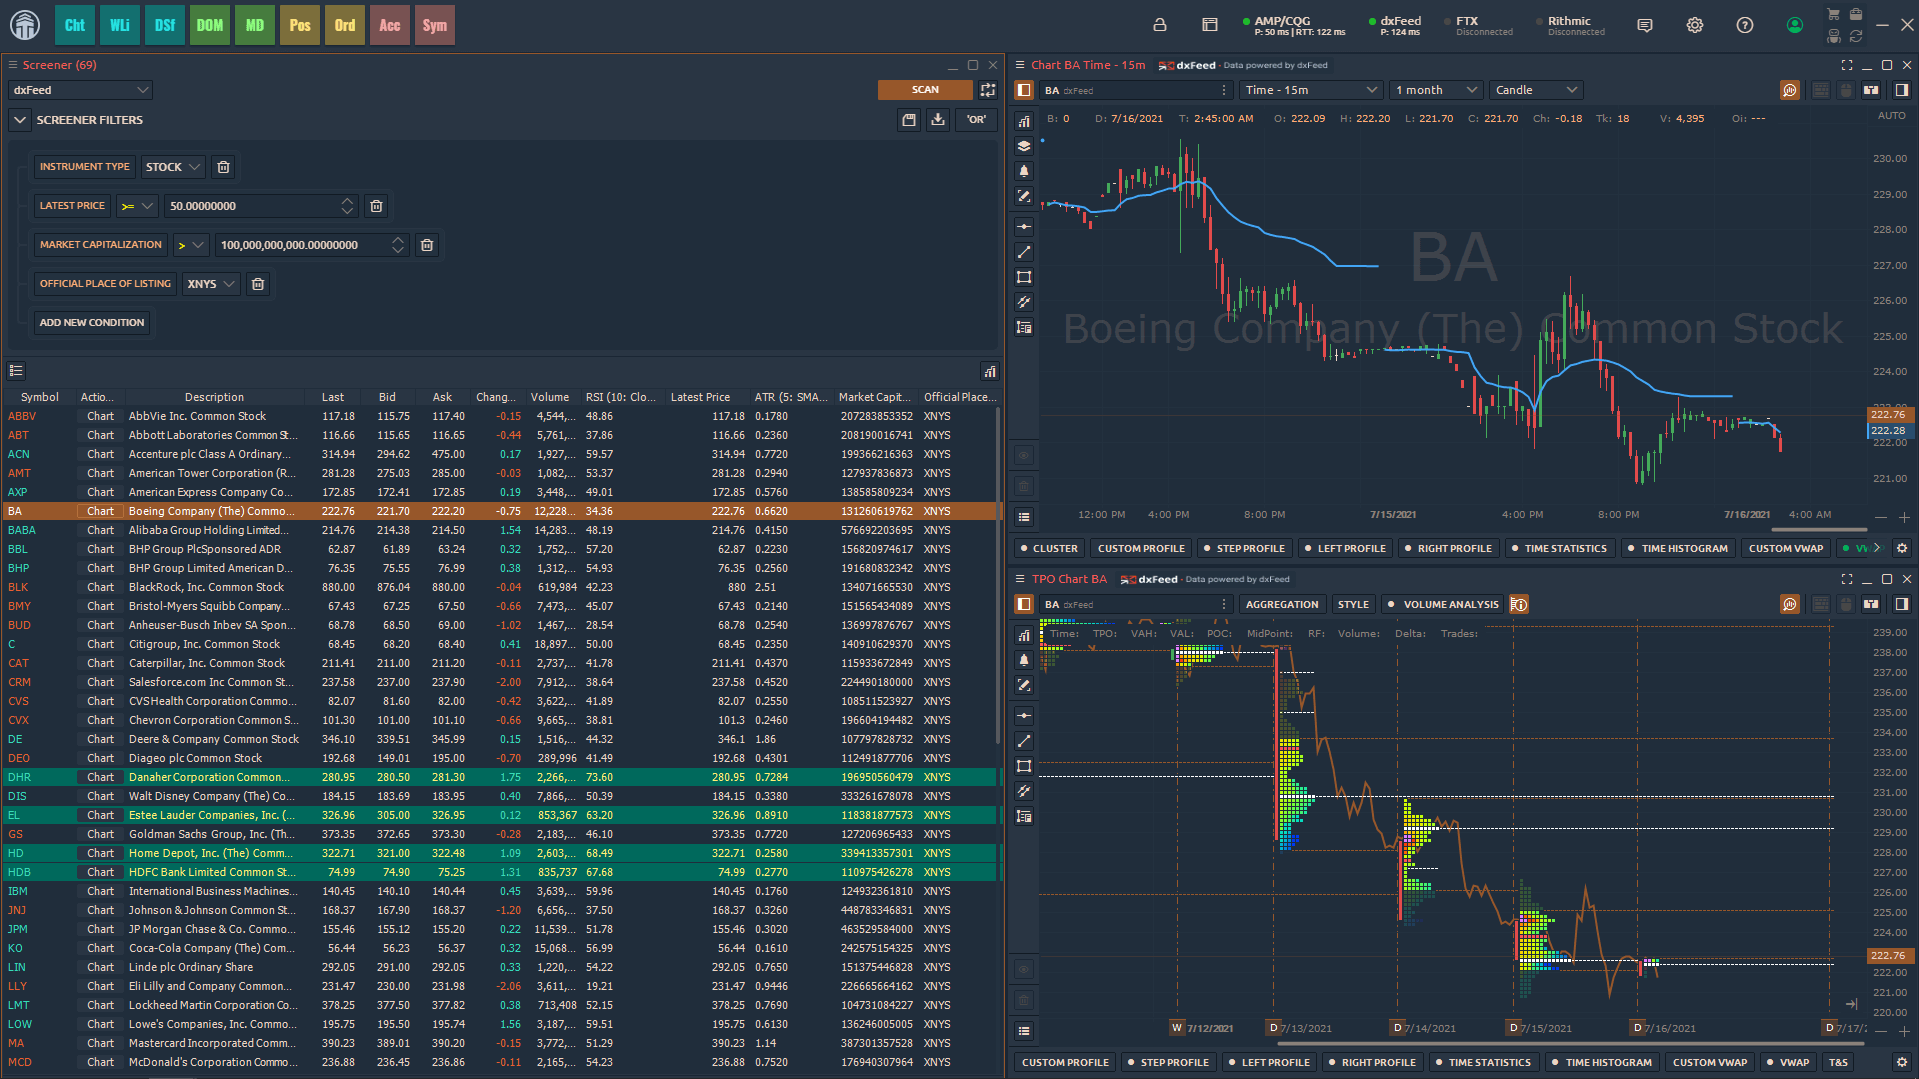Screen dimensions: 1919x1079
Task: Click the lock workspace icon in top bar
Action: [x=1160, y=25]
